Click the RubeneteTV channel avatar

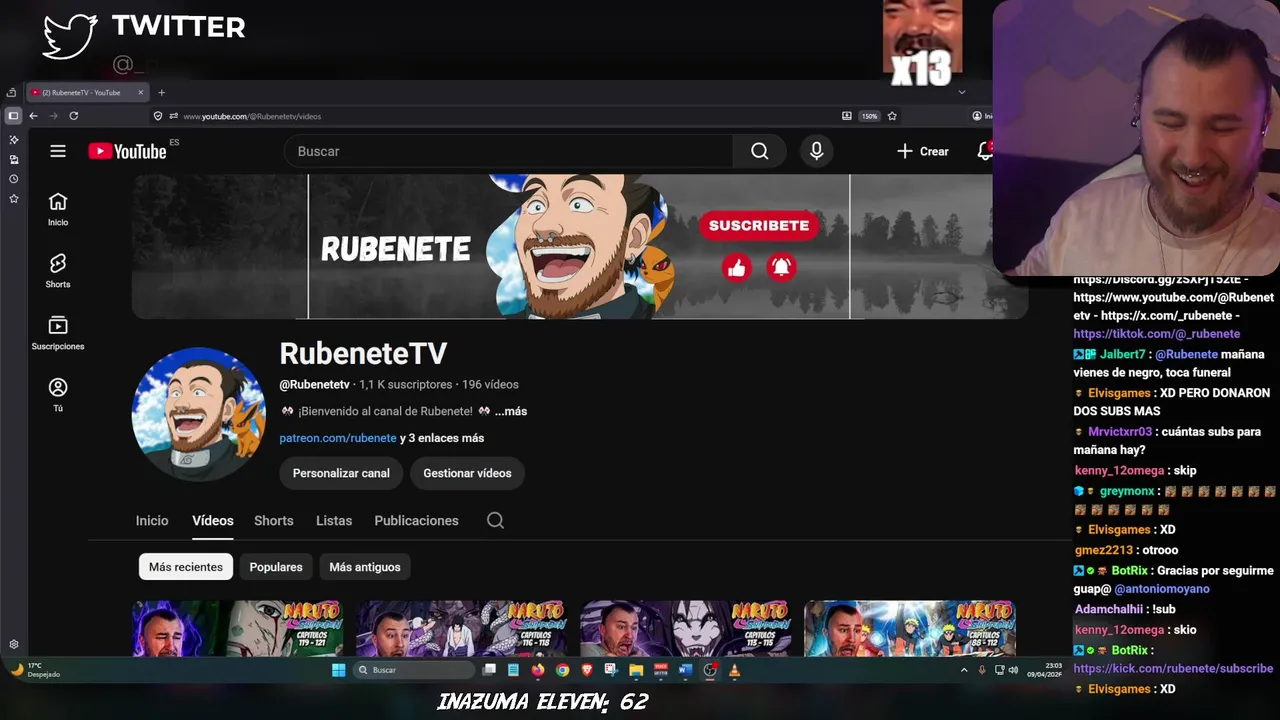coord(199,414)
